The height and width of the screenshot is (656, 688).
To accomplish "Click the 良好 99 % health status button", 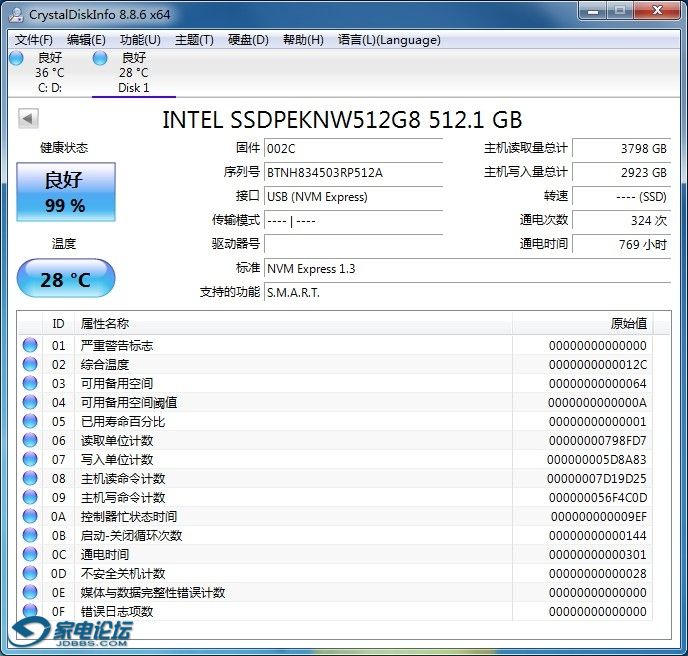I will click(66, 192).
